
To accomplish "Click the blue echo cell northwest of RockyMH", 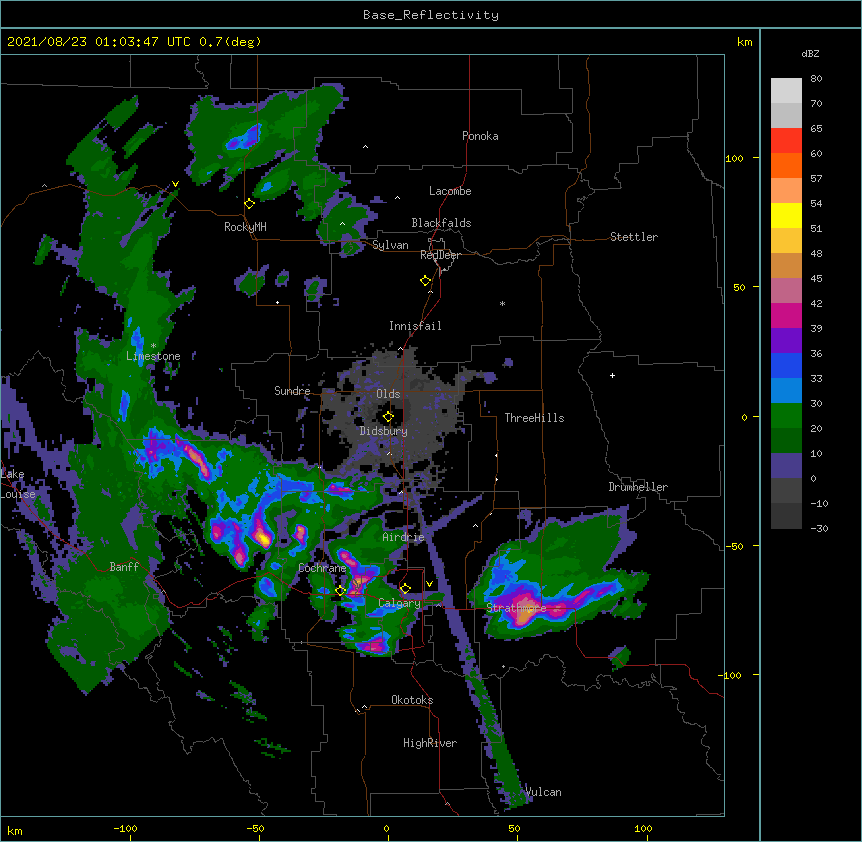I will [x=245, y=139].
